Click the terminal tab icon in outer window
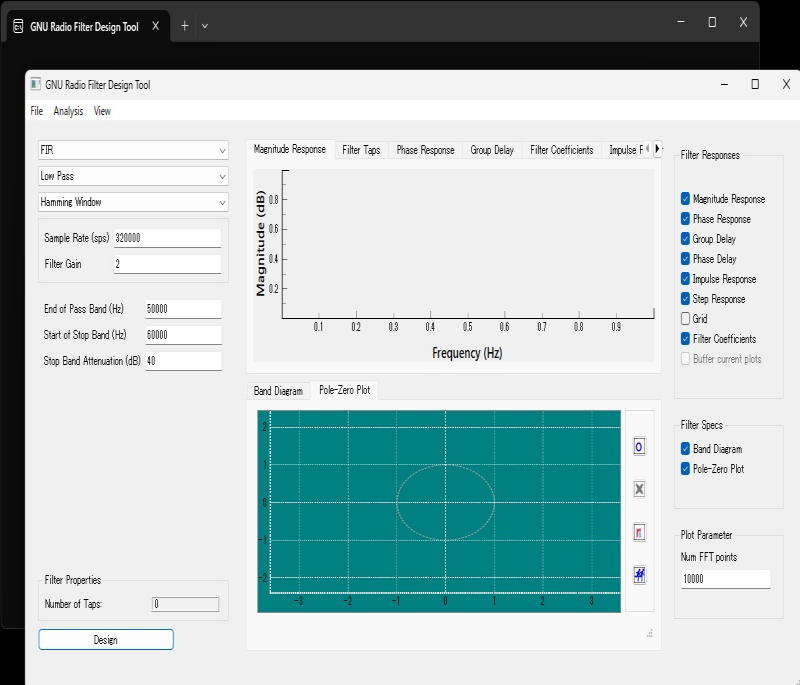Viewport: 800px width, 685px height. click(x=18, y=26)
